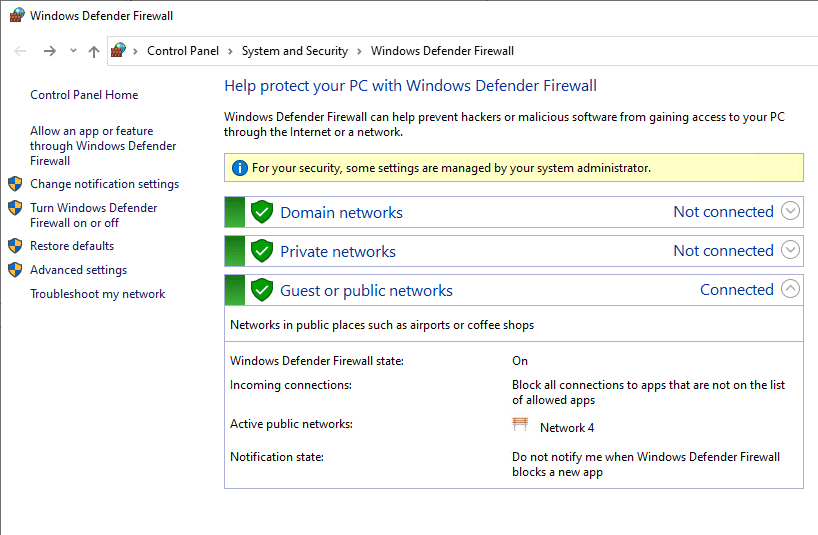
Task: Open Restore defaults link
Action: (72, 246)
